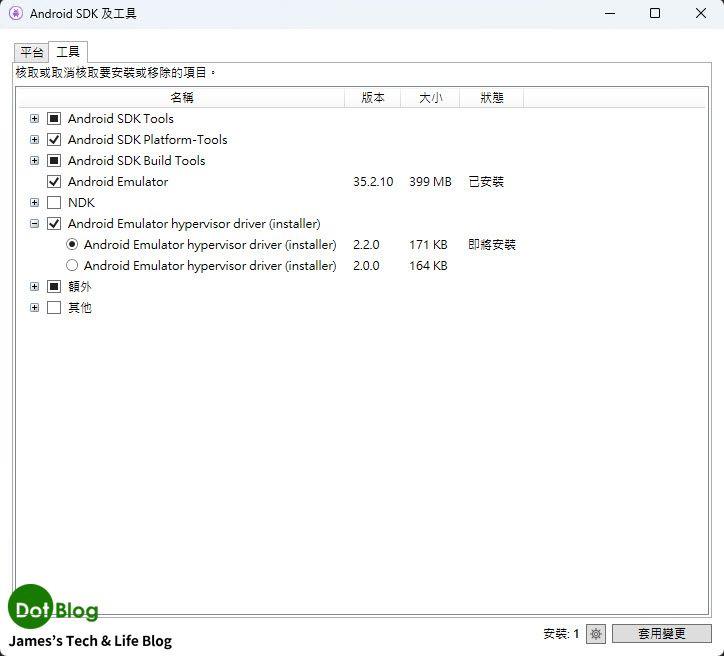The width and height of the screenshot is (724, 656).
Task: Click the gear settings icon near Apply Changes
Action: 595,633
